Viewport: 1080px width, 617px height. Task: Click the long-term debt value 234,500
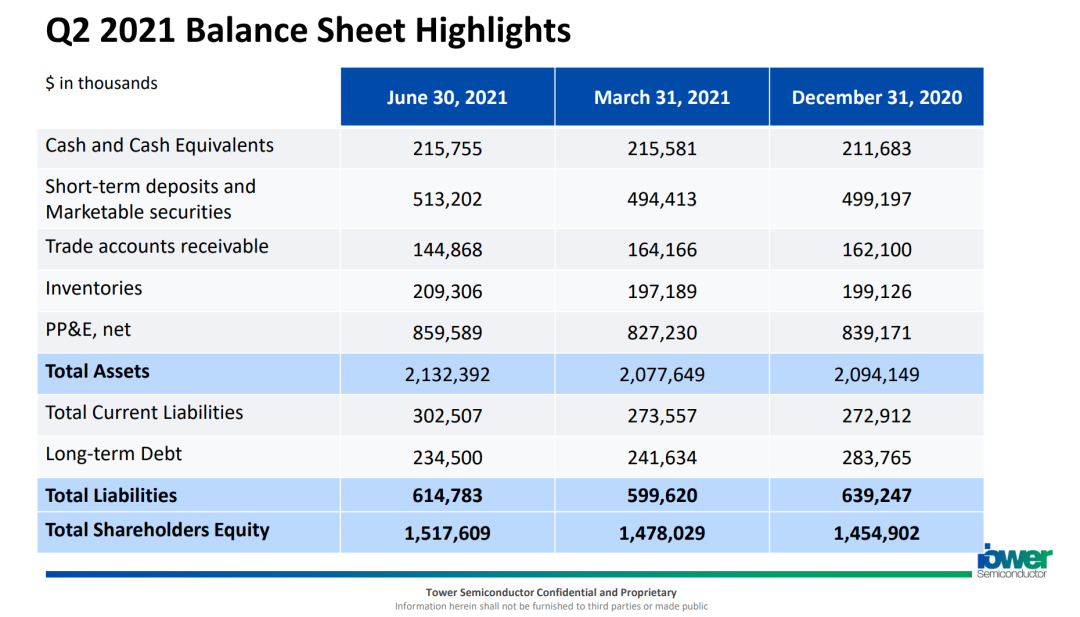[x=447, y=457]
